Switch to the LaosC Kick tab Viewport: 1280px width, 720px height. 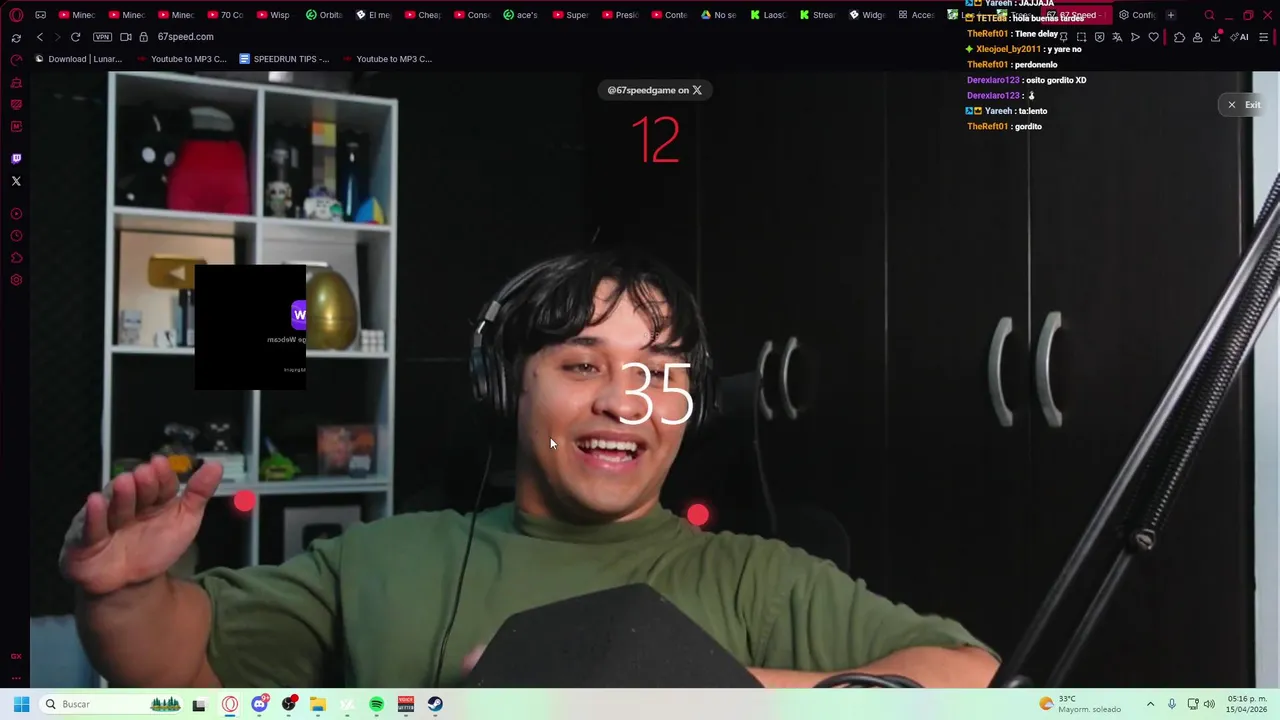point(769,15)
